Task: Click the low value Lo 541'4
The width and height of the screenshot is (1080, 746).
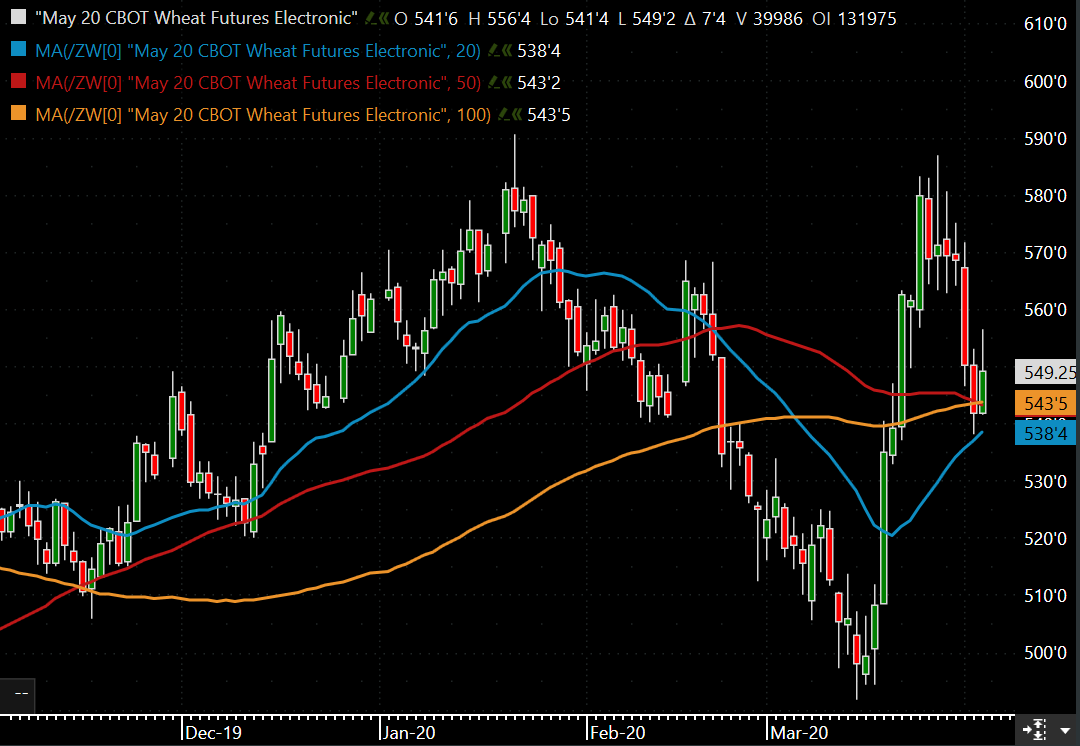Action: (x=574, y=19)
